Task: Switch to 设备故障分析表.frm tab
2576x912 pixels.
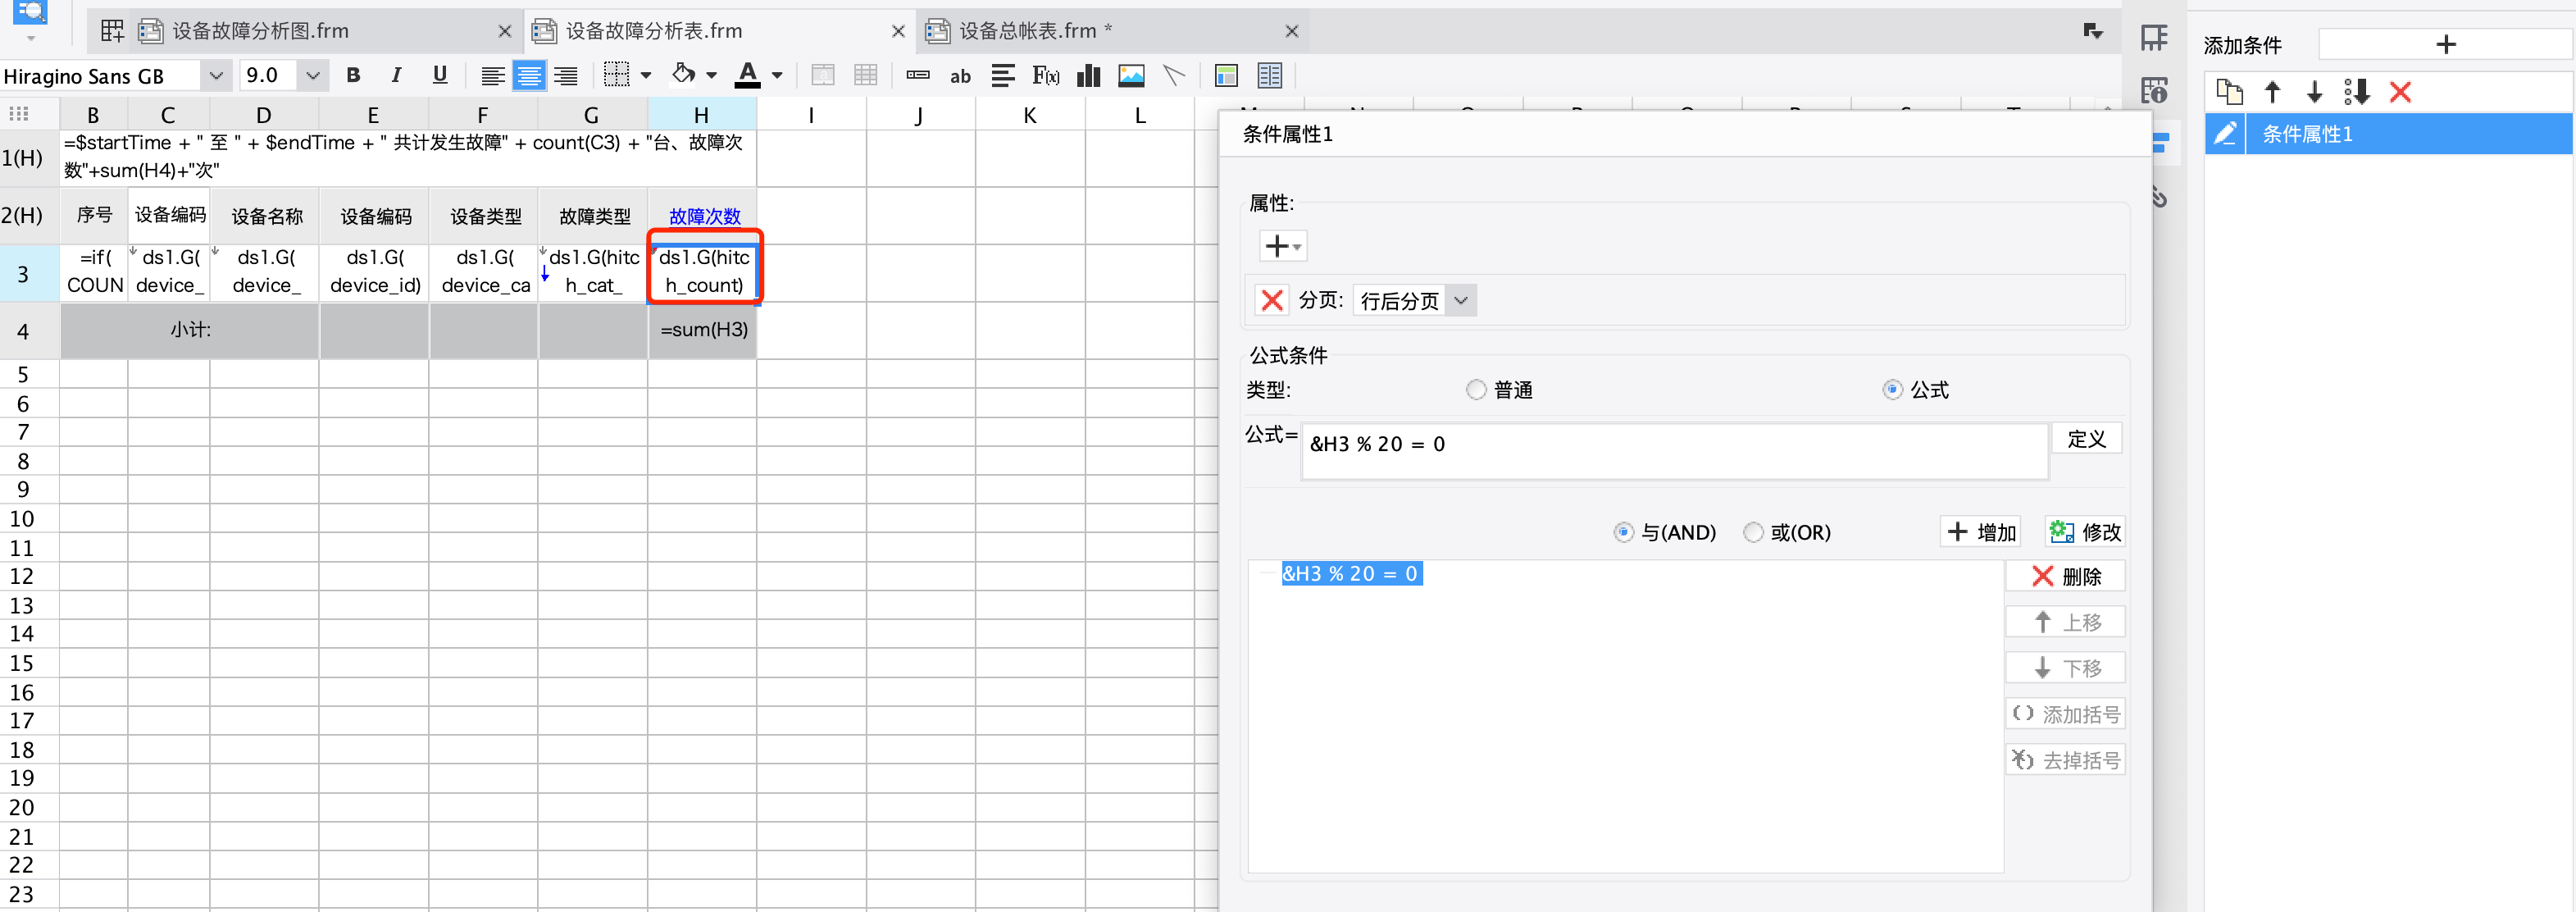Action: pos(654,31)
